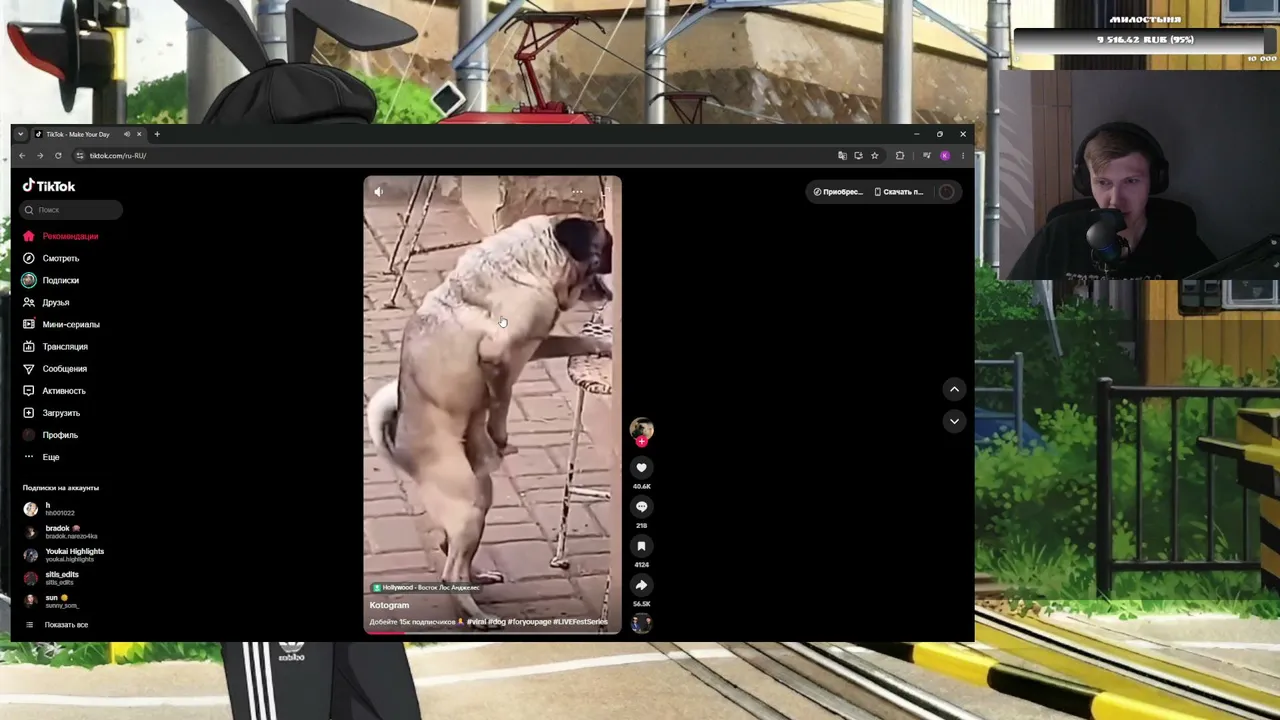1280x720 pixels.
Task: Install app icon in address bar
Action: click(x=858, y=155)
